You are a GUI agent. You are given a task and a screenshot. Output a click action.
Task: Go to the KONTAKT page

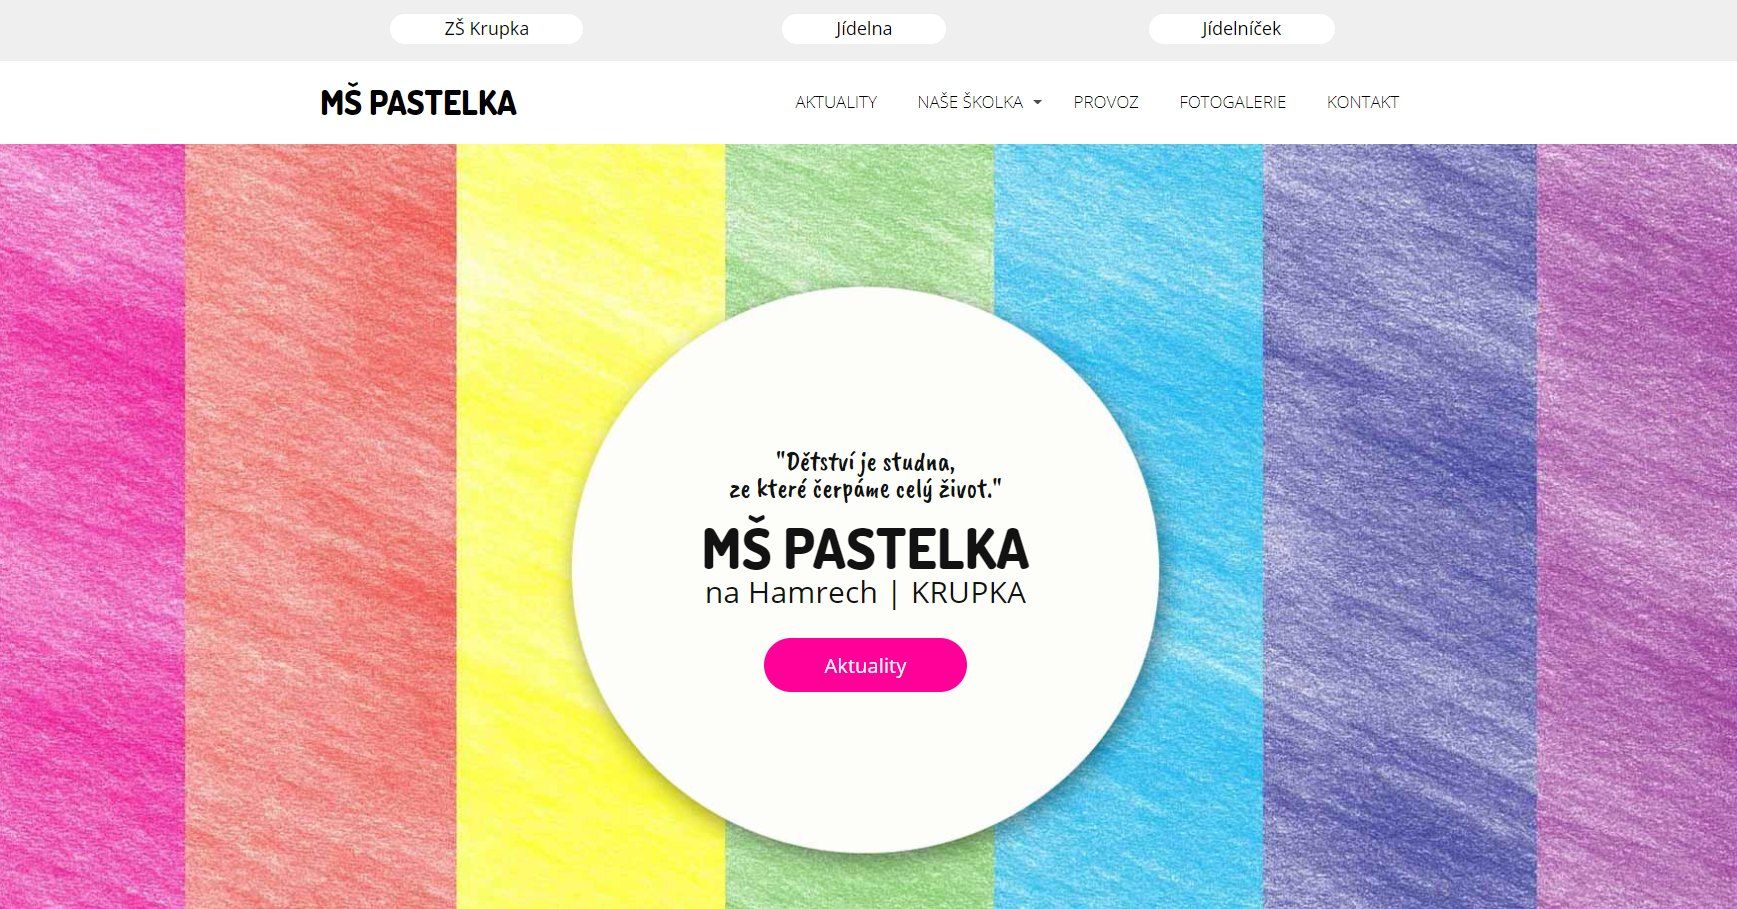pyautogui.click(x=1362, y=102)
